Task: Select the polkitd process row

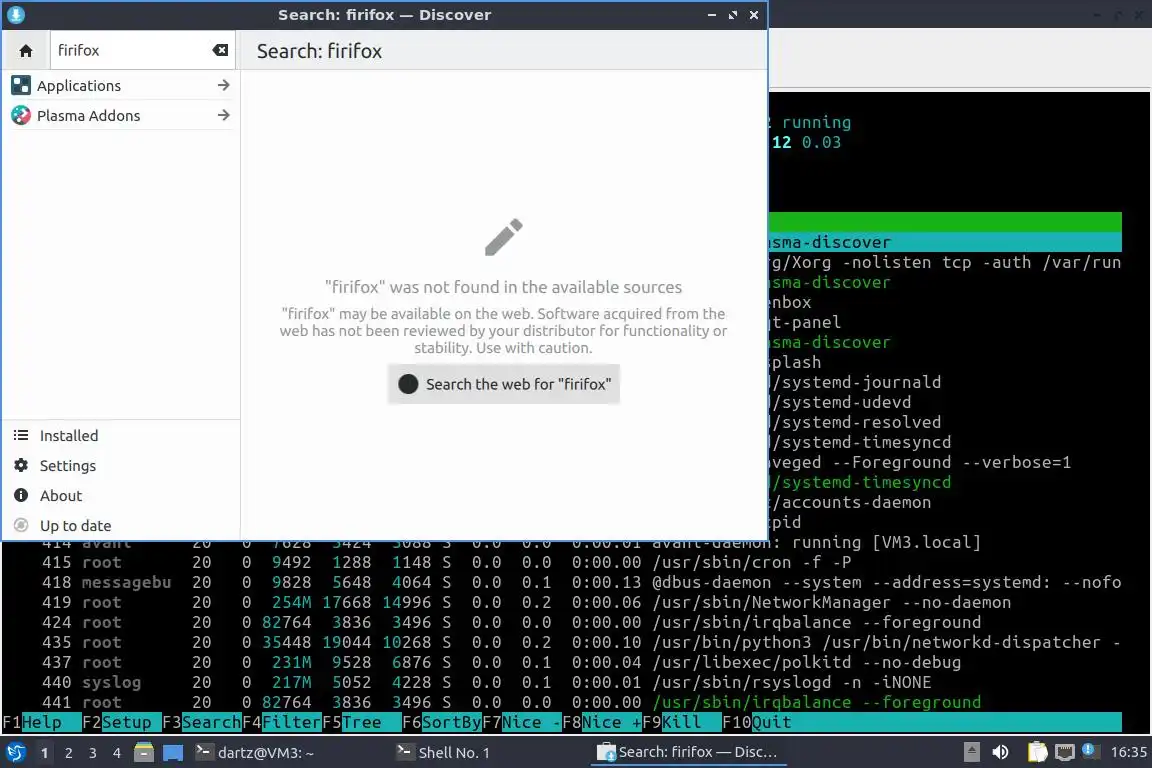Action: point(561,662)
